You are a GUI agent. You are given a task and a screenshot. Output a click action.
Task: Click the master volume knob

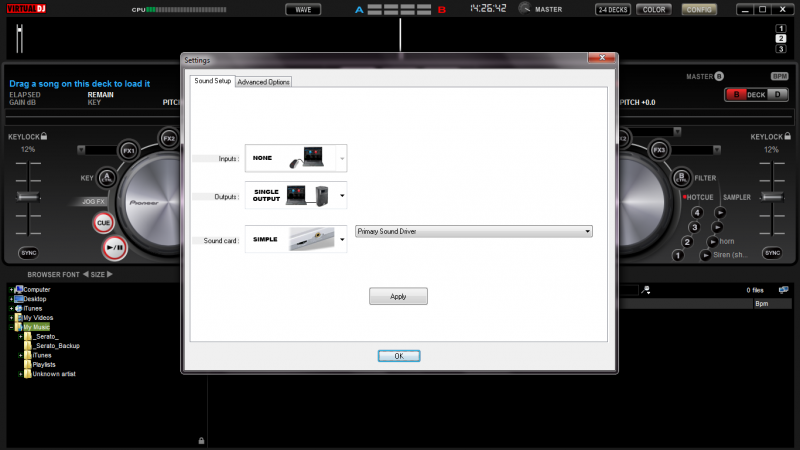[x=524, y=8]
